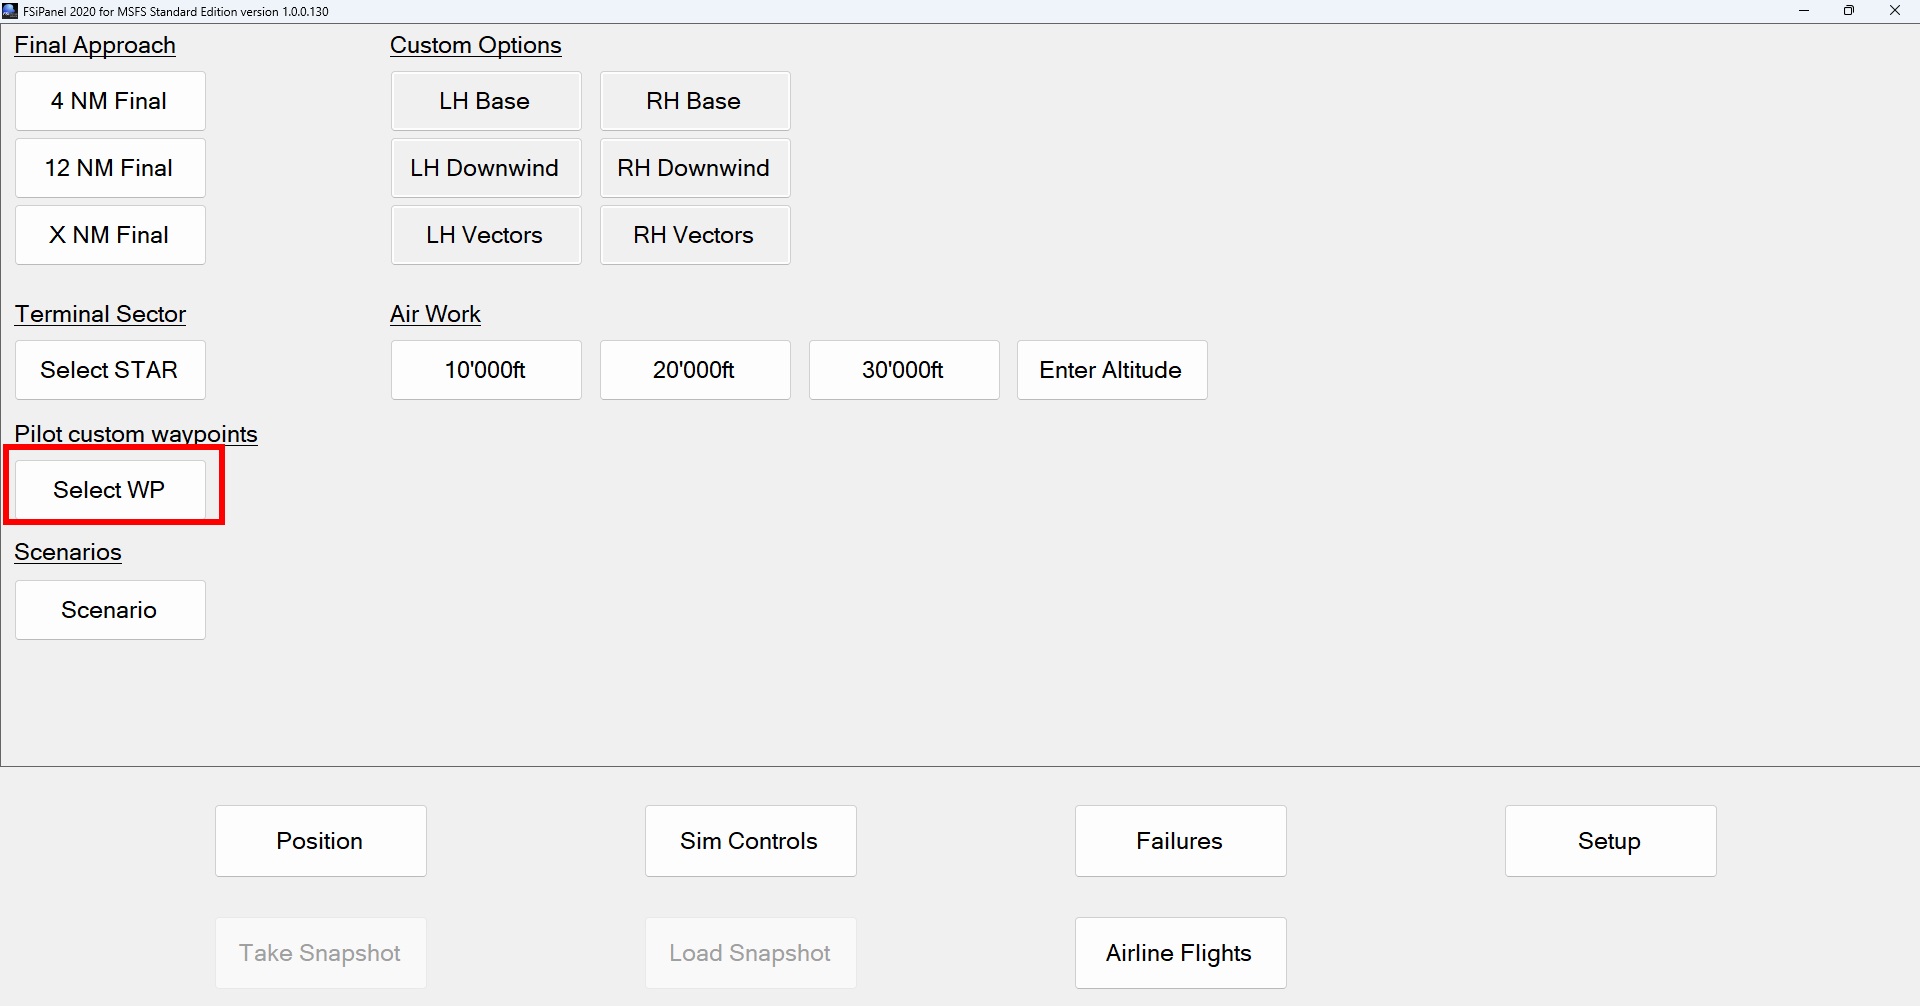Select LH Base position

tap(485, 101)
